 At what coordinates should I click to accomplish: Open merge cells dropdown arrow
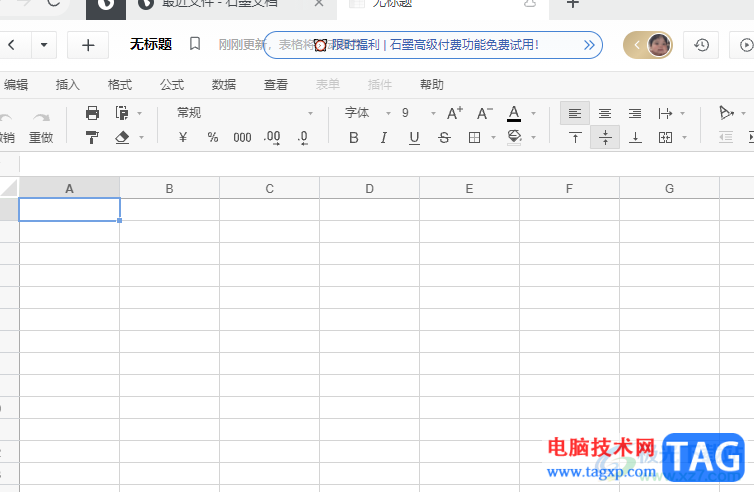click(x=684, y=138)
